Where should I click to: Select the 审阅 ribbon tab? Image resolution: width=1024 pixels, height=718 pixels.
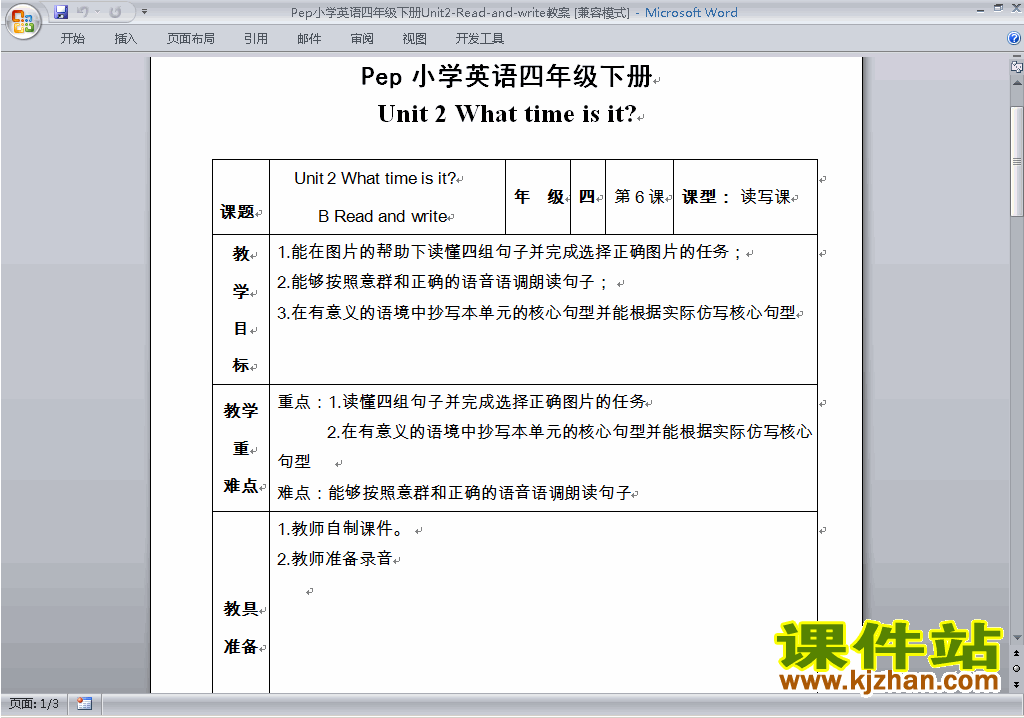(x=362, y=39)
